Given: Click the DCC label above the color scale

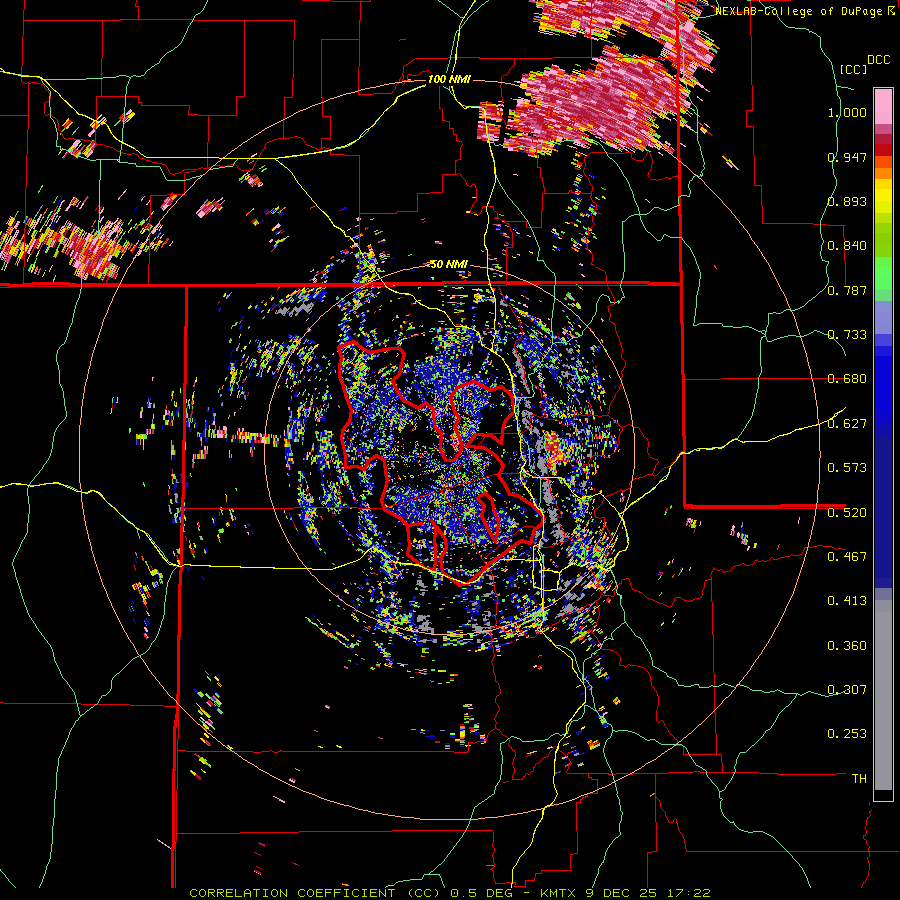Looking at the screenshot, I should pos(878,60).
